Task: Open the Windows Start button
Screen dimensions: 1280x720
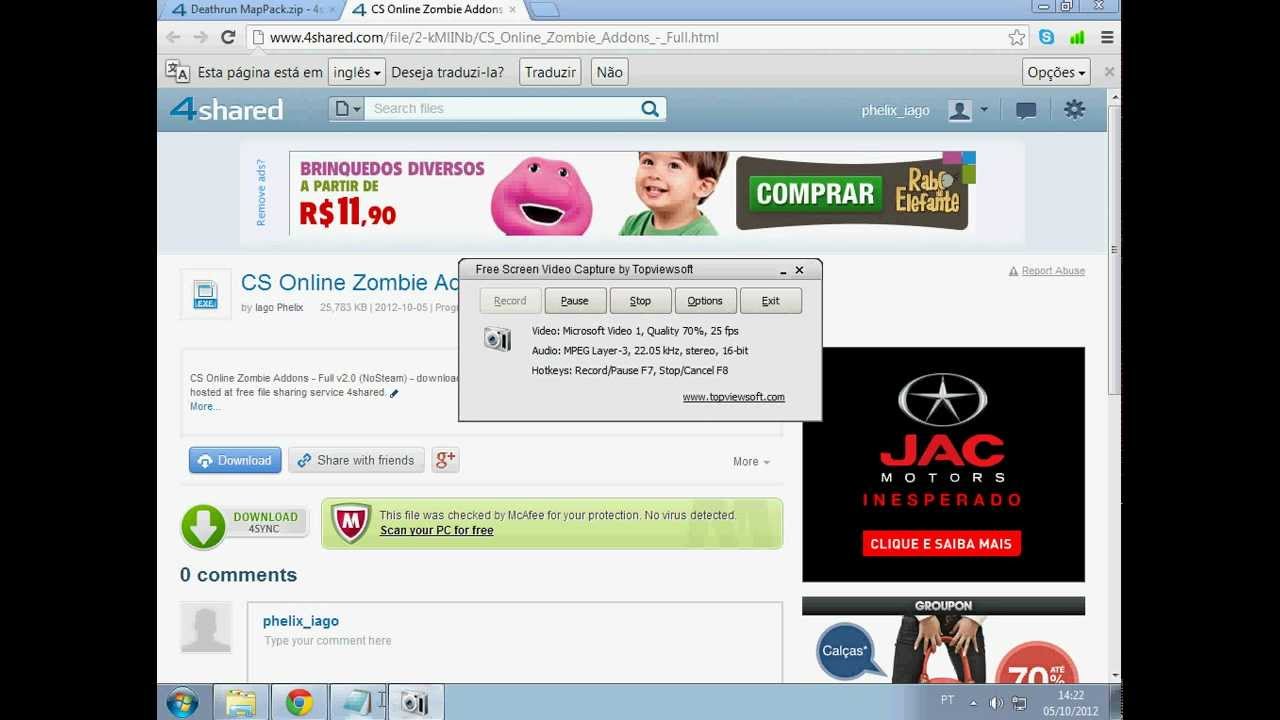Action: point(182,703)
